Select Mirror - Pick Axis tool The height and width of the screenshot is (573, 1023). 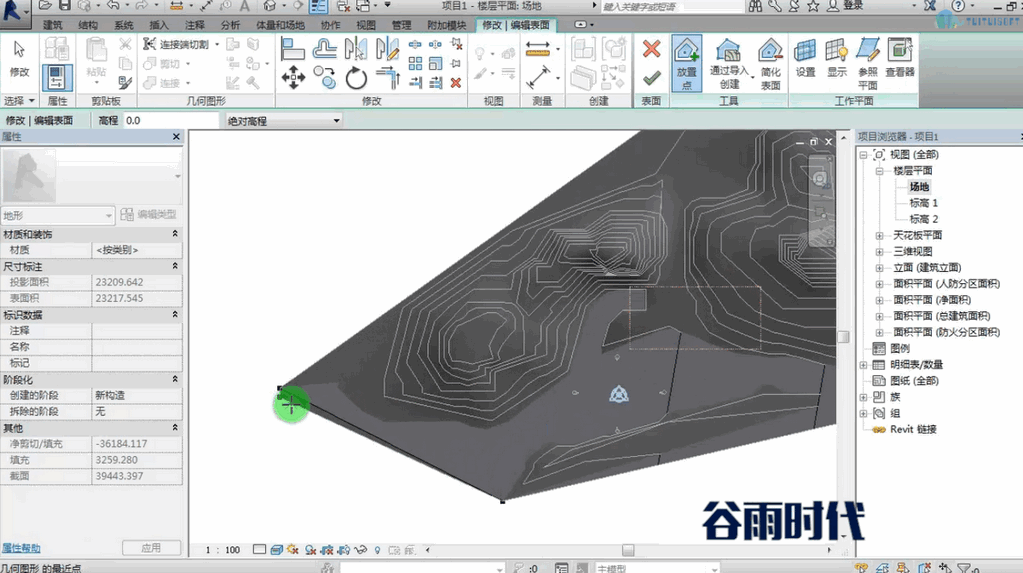click(356, 49)
